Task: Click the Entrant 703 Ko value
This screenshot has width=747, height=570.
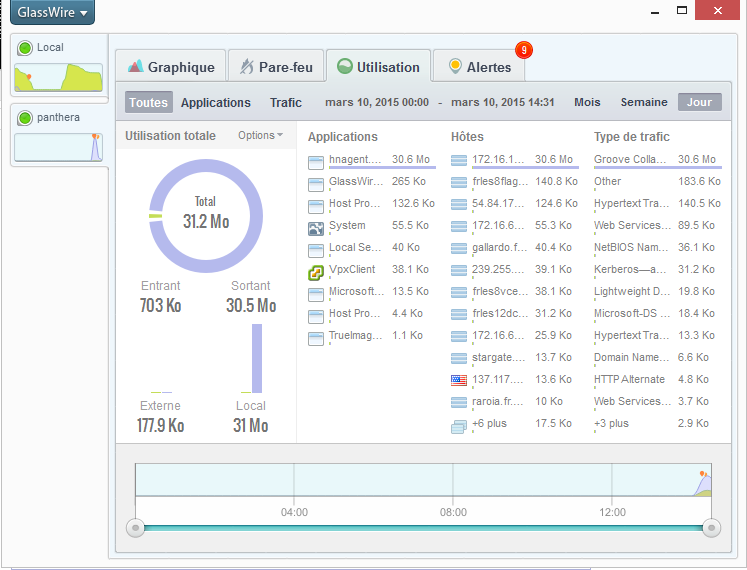Action: [x=161, y=305]
